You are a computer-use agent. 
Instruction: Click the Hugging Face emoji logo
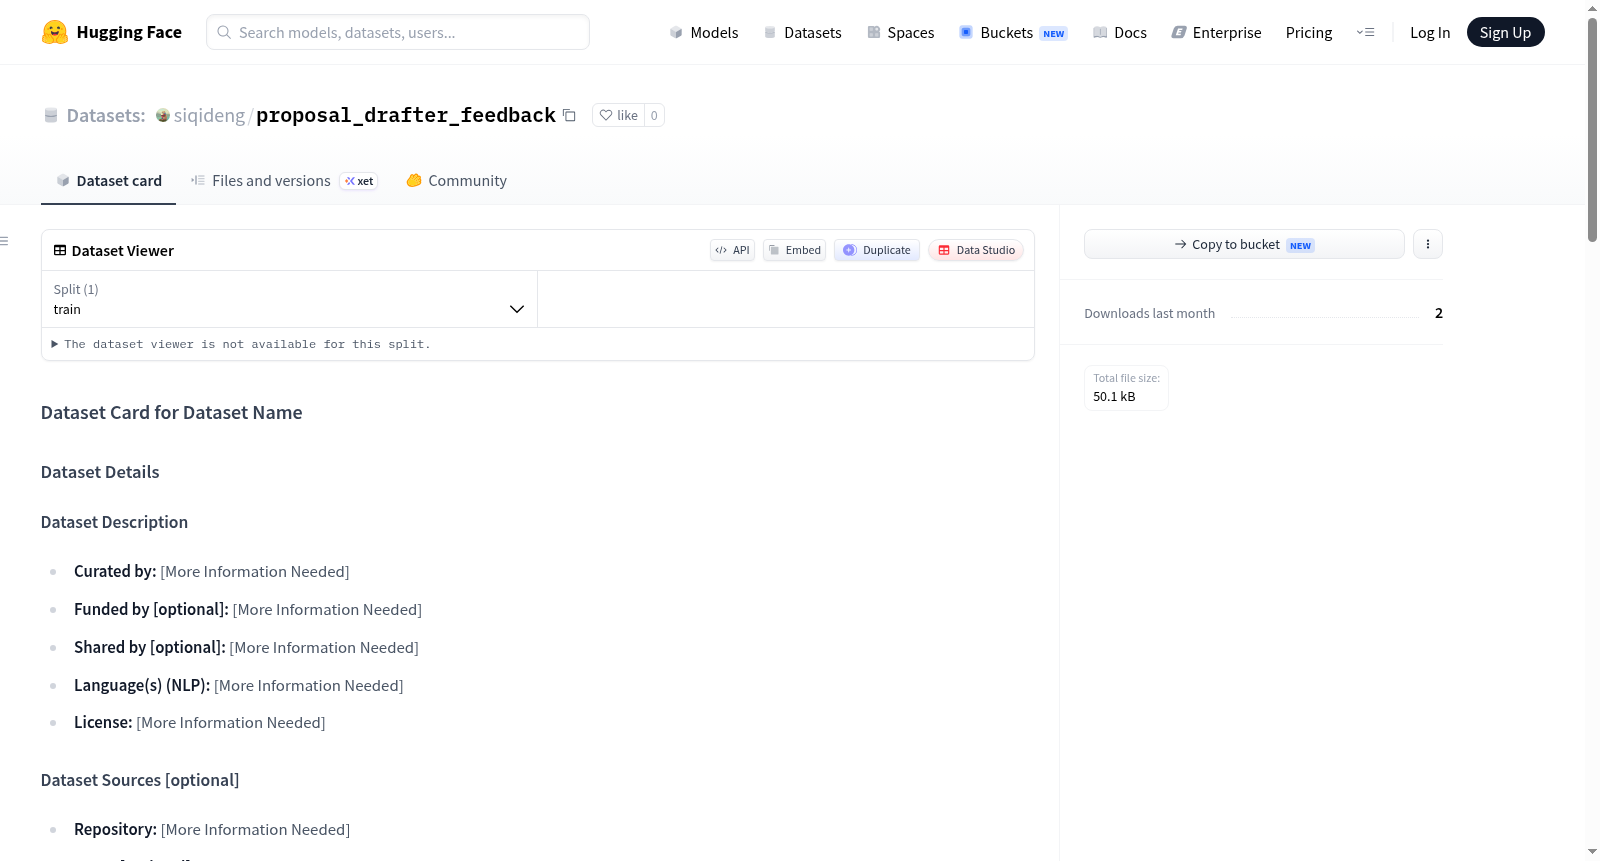(55, 32)
